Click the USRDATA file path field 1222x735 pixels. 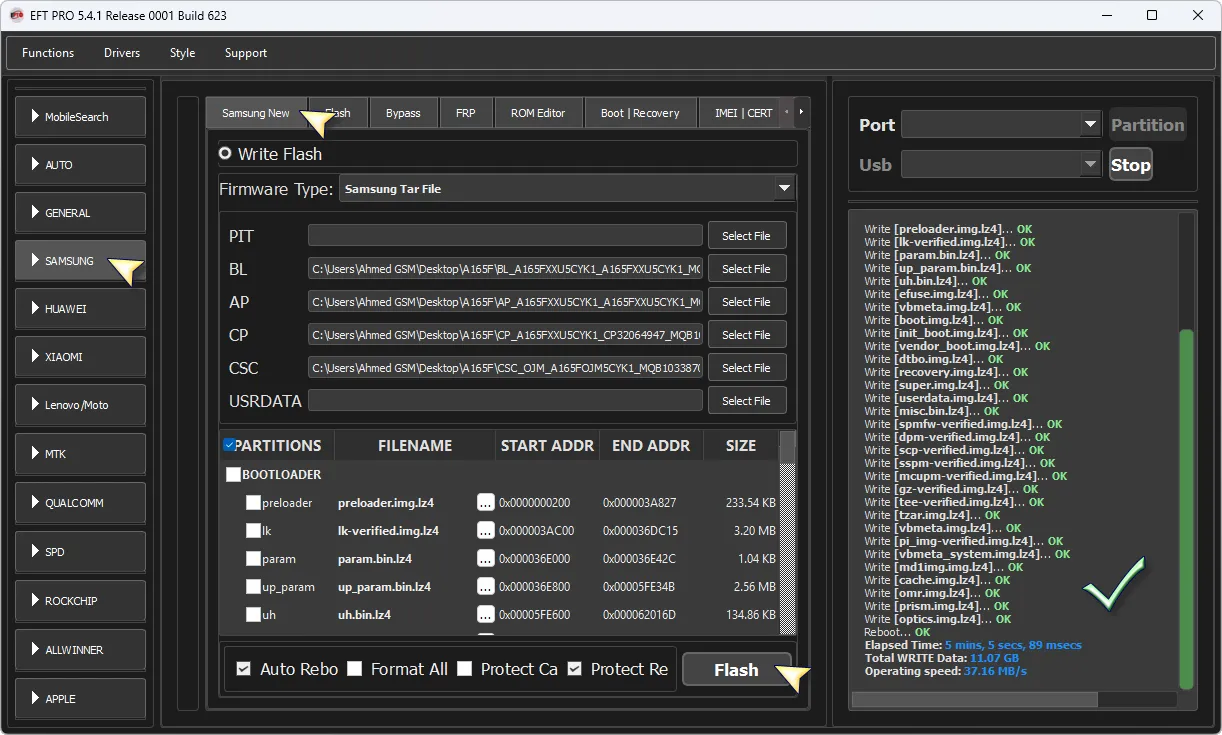[x=505, y=400]
